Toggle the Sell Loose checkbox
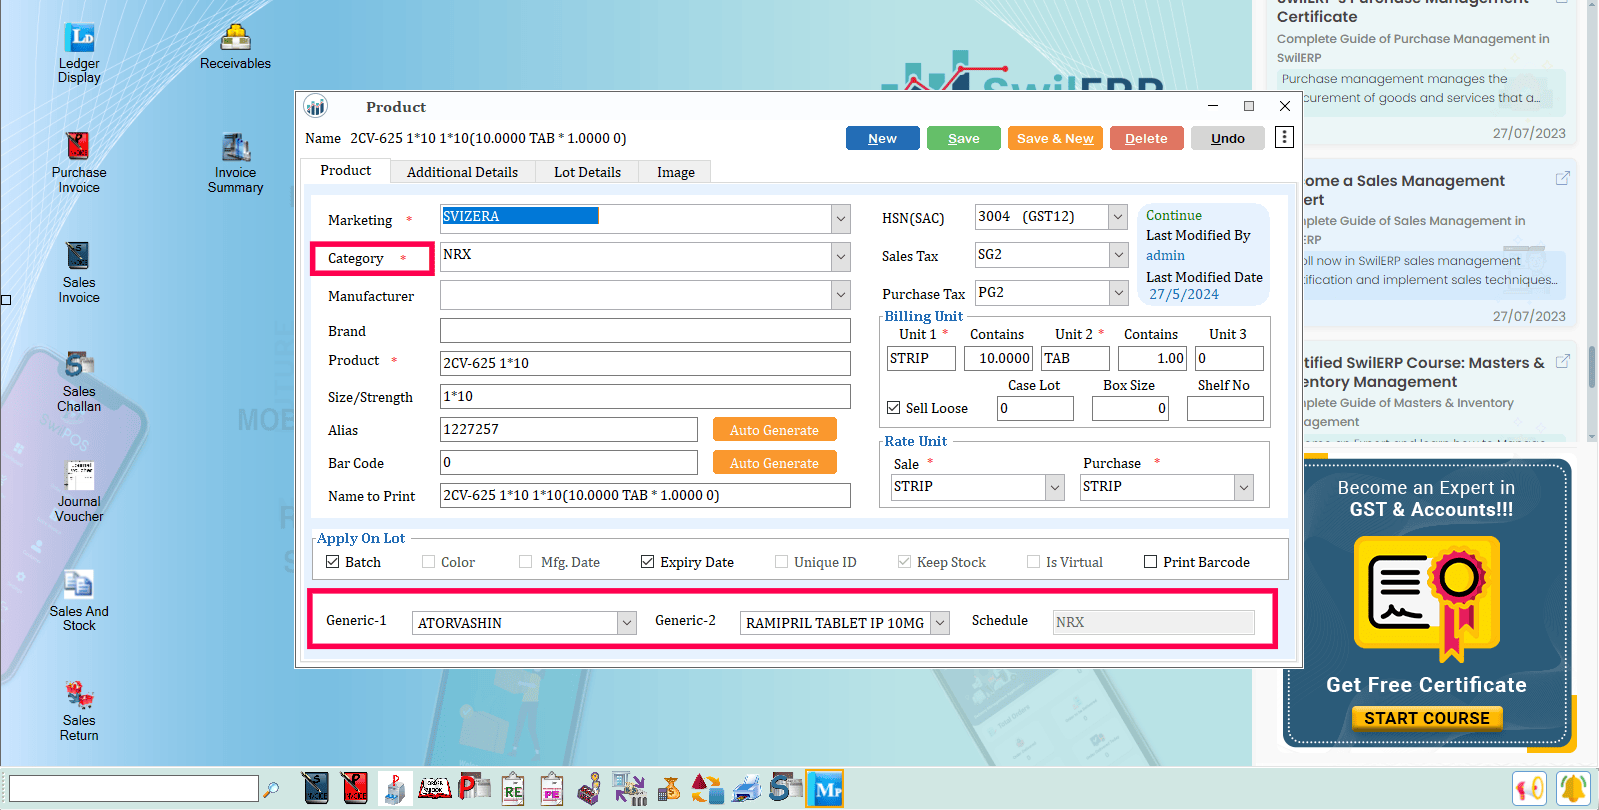Image resolution: width=1599 pixels, height=810 pixels. click(894, 408)
